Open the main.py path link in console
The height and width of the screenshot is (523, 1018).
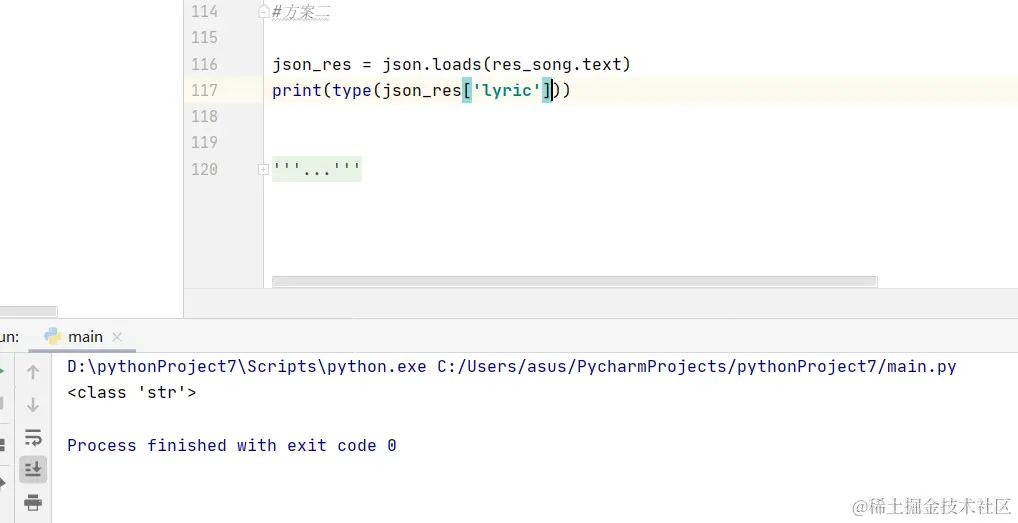click(x=697, y=367)
